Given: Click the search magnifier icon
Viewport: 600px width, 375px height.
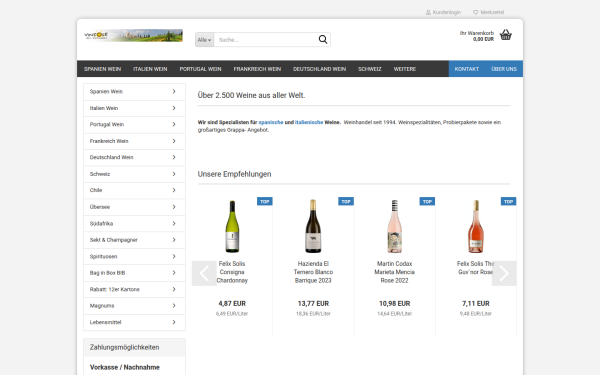Looking at the screenshot, I should click(323, 39).
